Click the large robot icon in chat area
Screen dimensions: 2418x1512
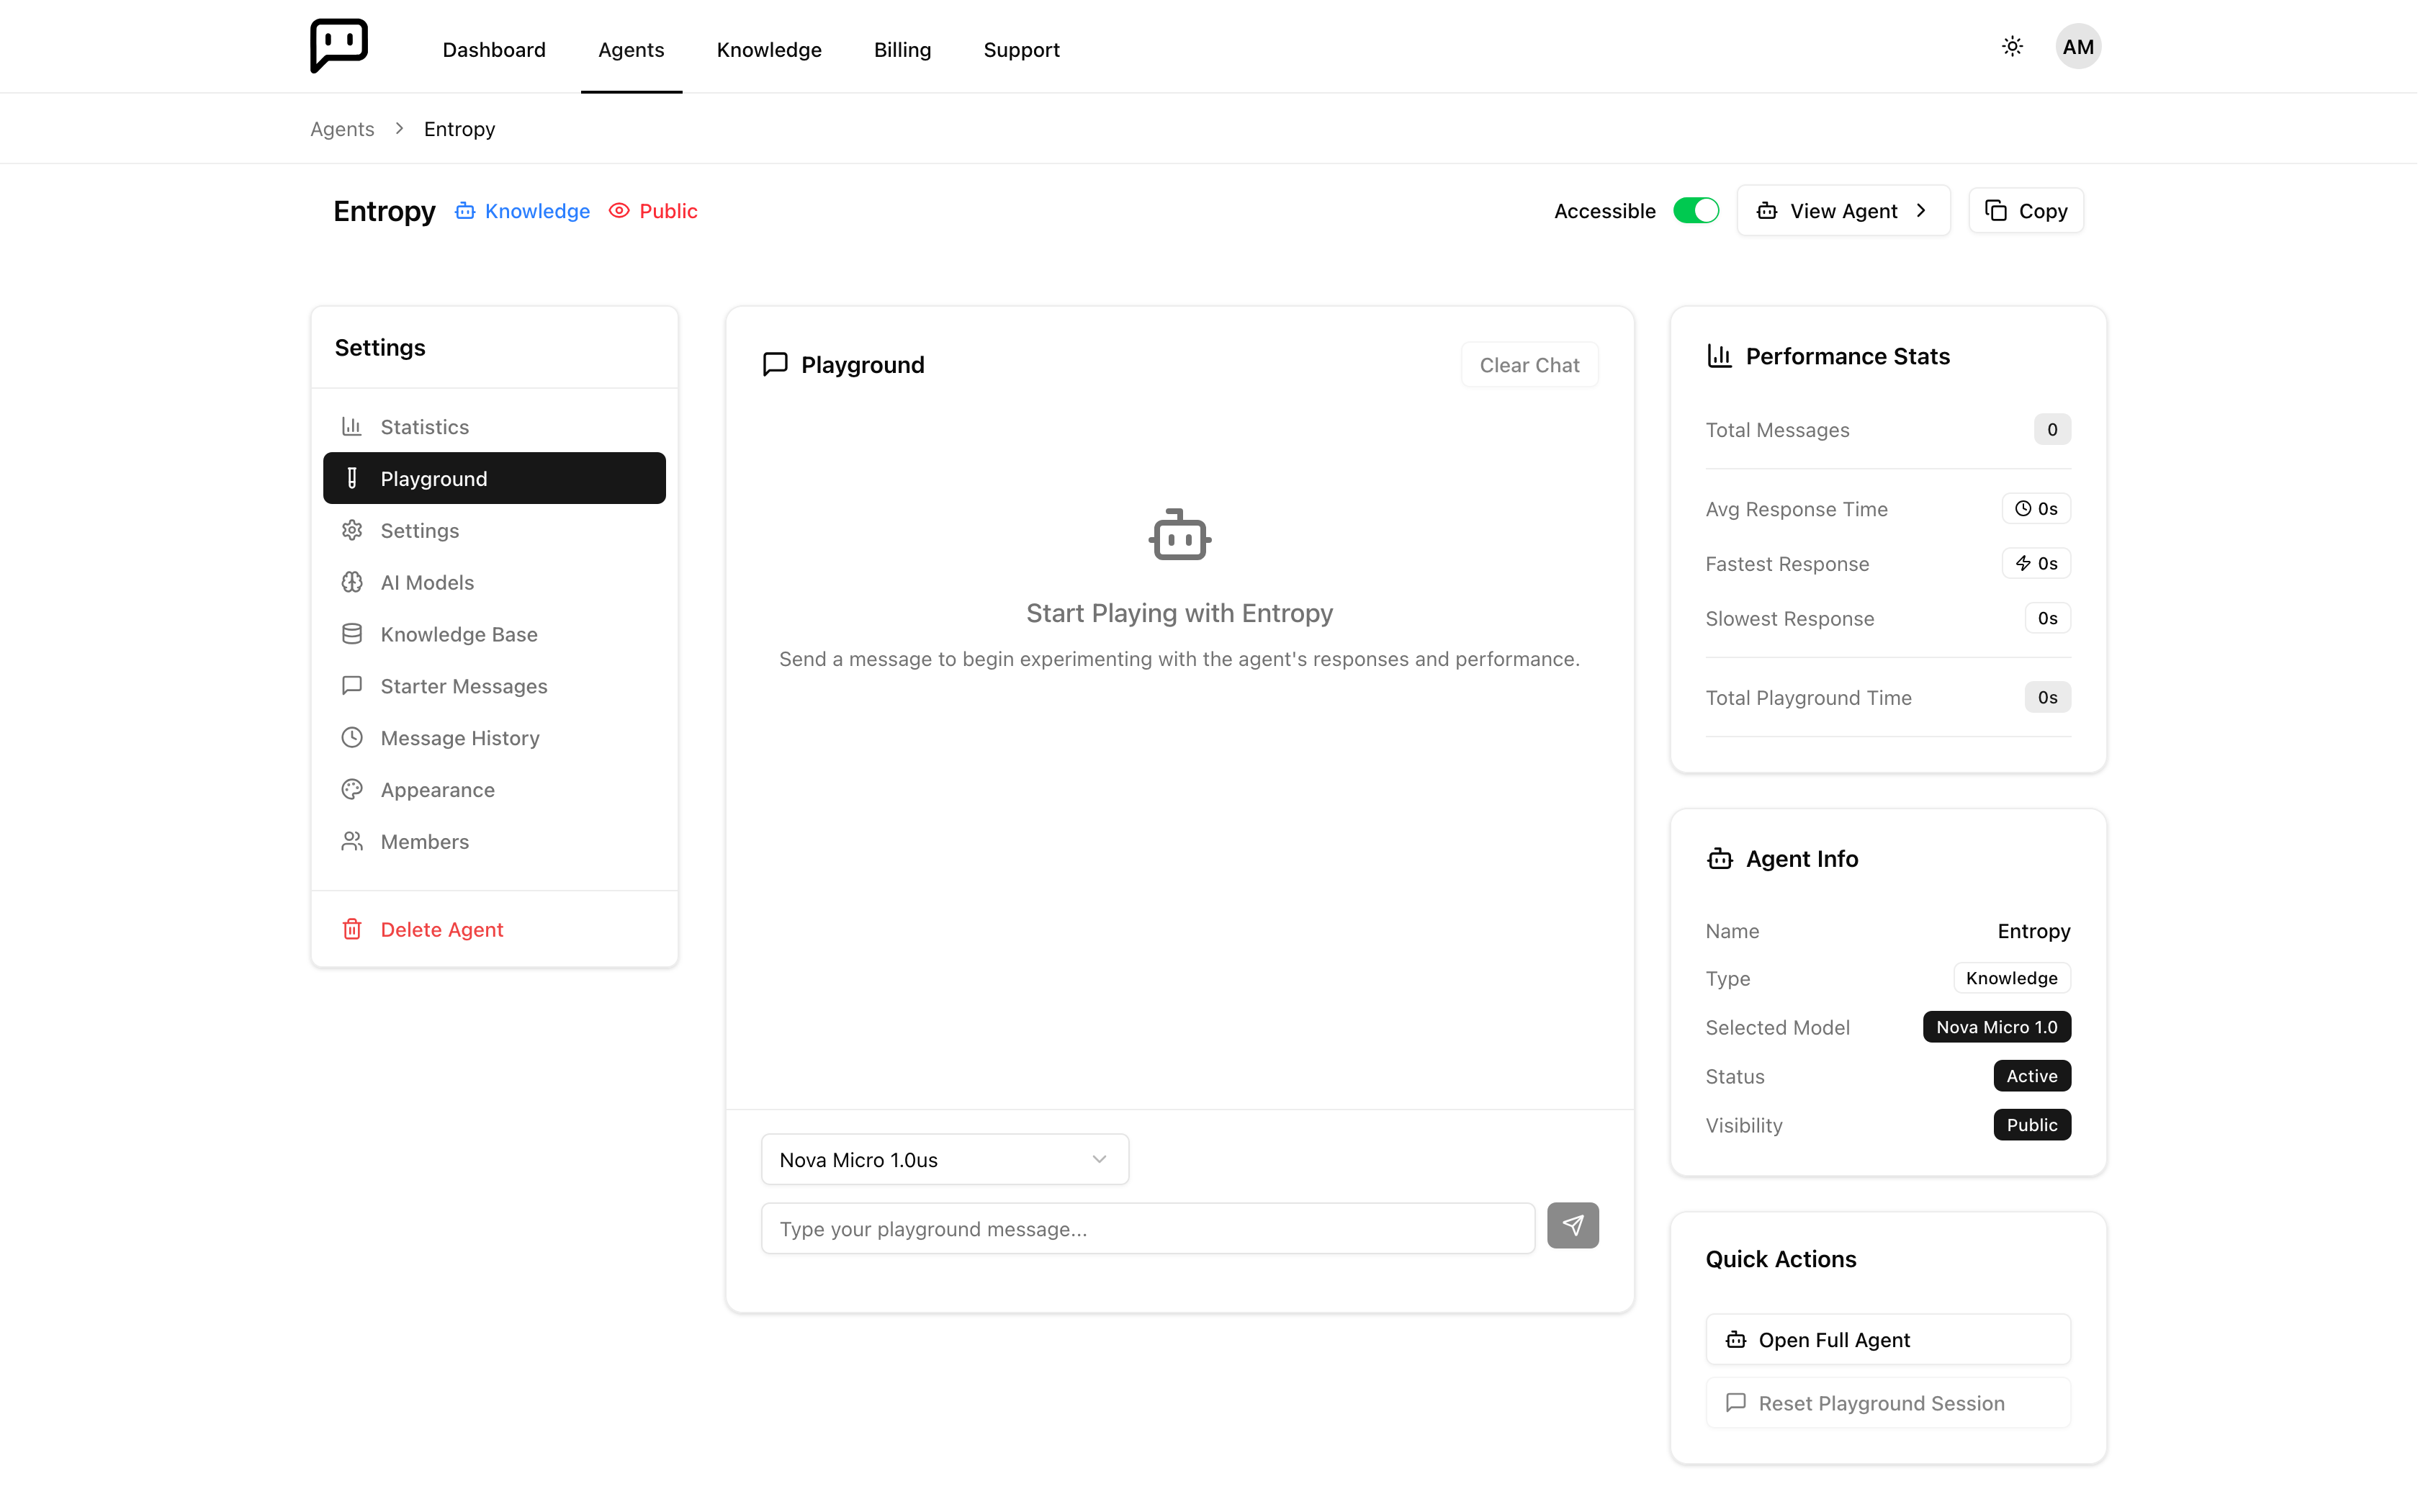(x=1180, y=535)
